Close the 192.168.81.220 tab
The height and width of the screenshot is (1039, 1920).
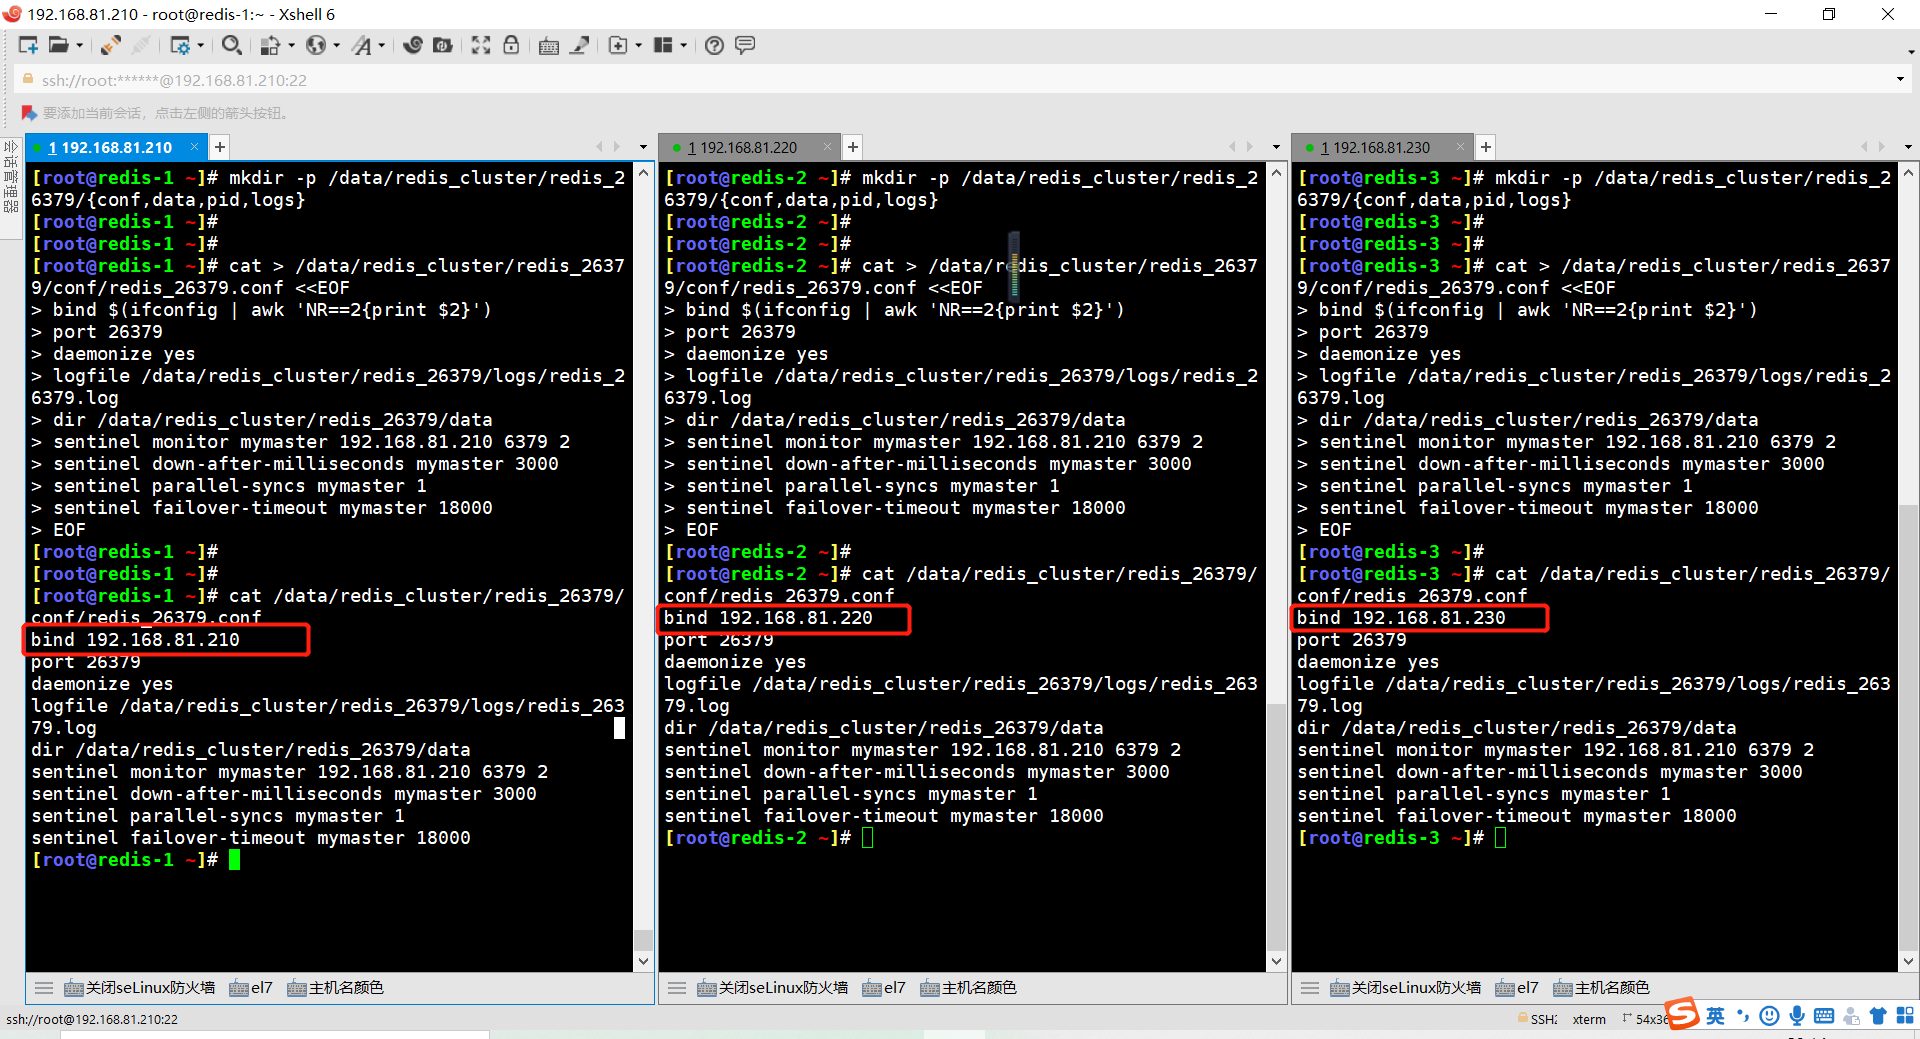point(828,147)
